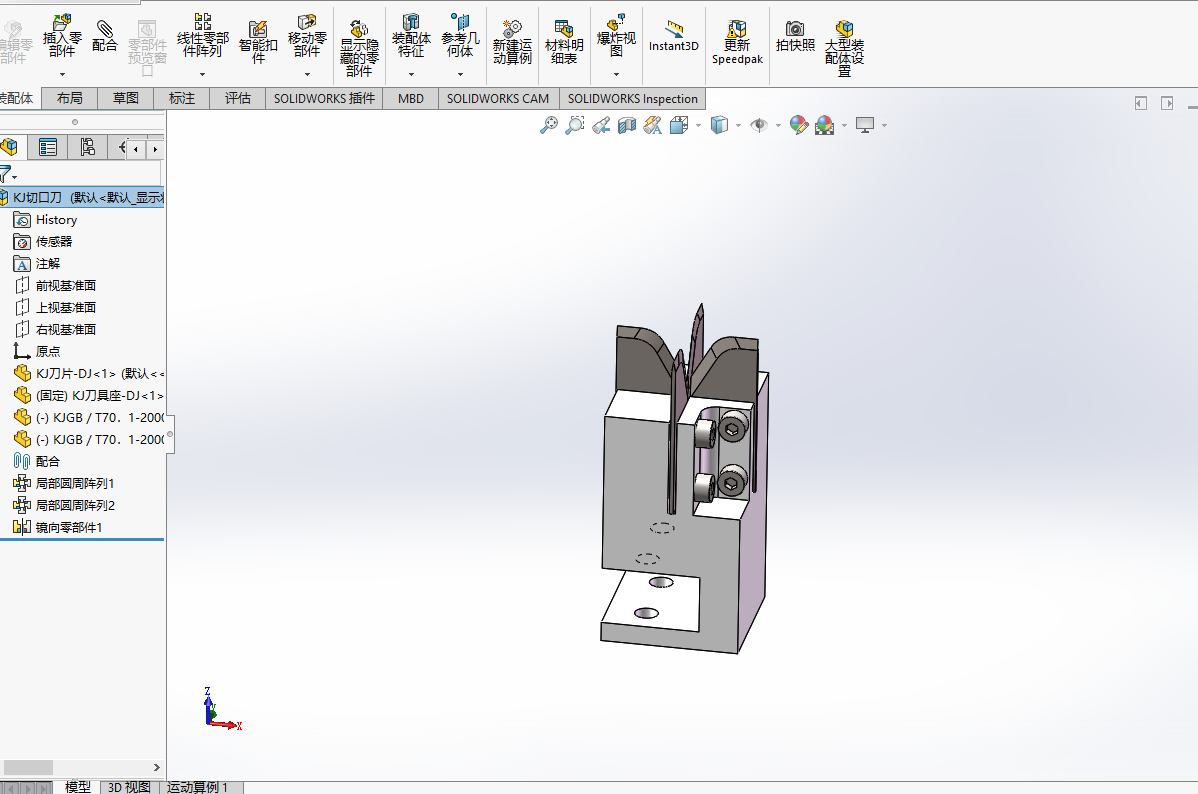Toggle Section View icon
This screenshot has width=1198, height=794.
(627, 125)
